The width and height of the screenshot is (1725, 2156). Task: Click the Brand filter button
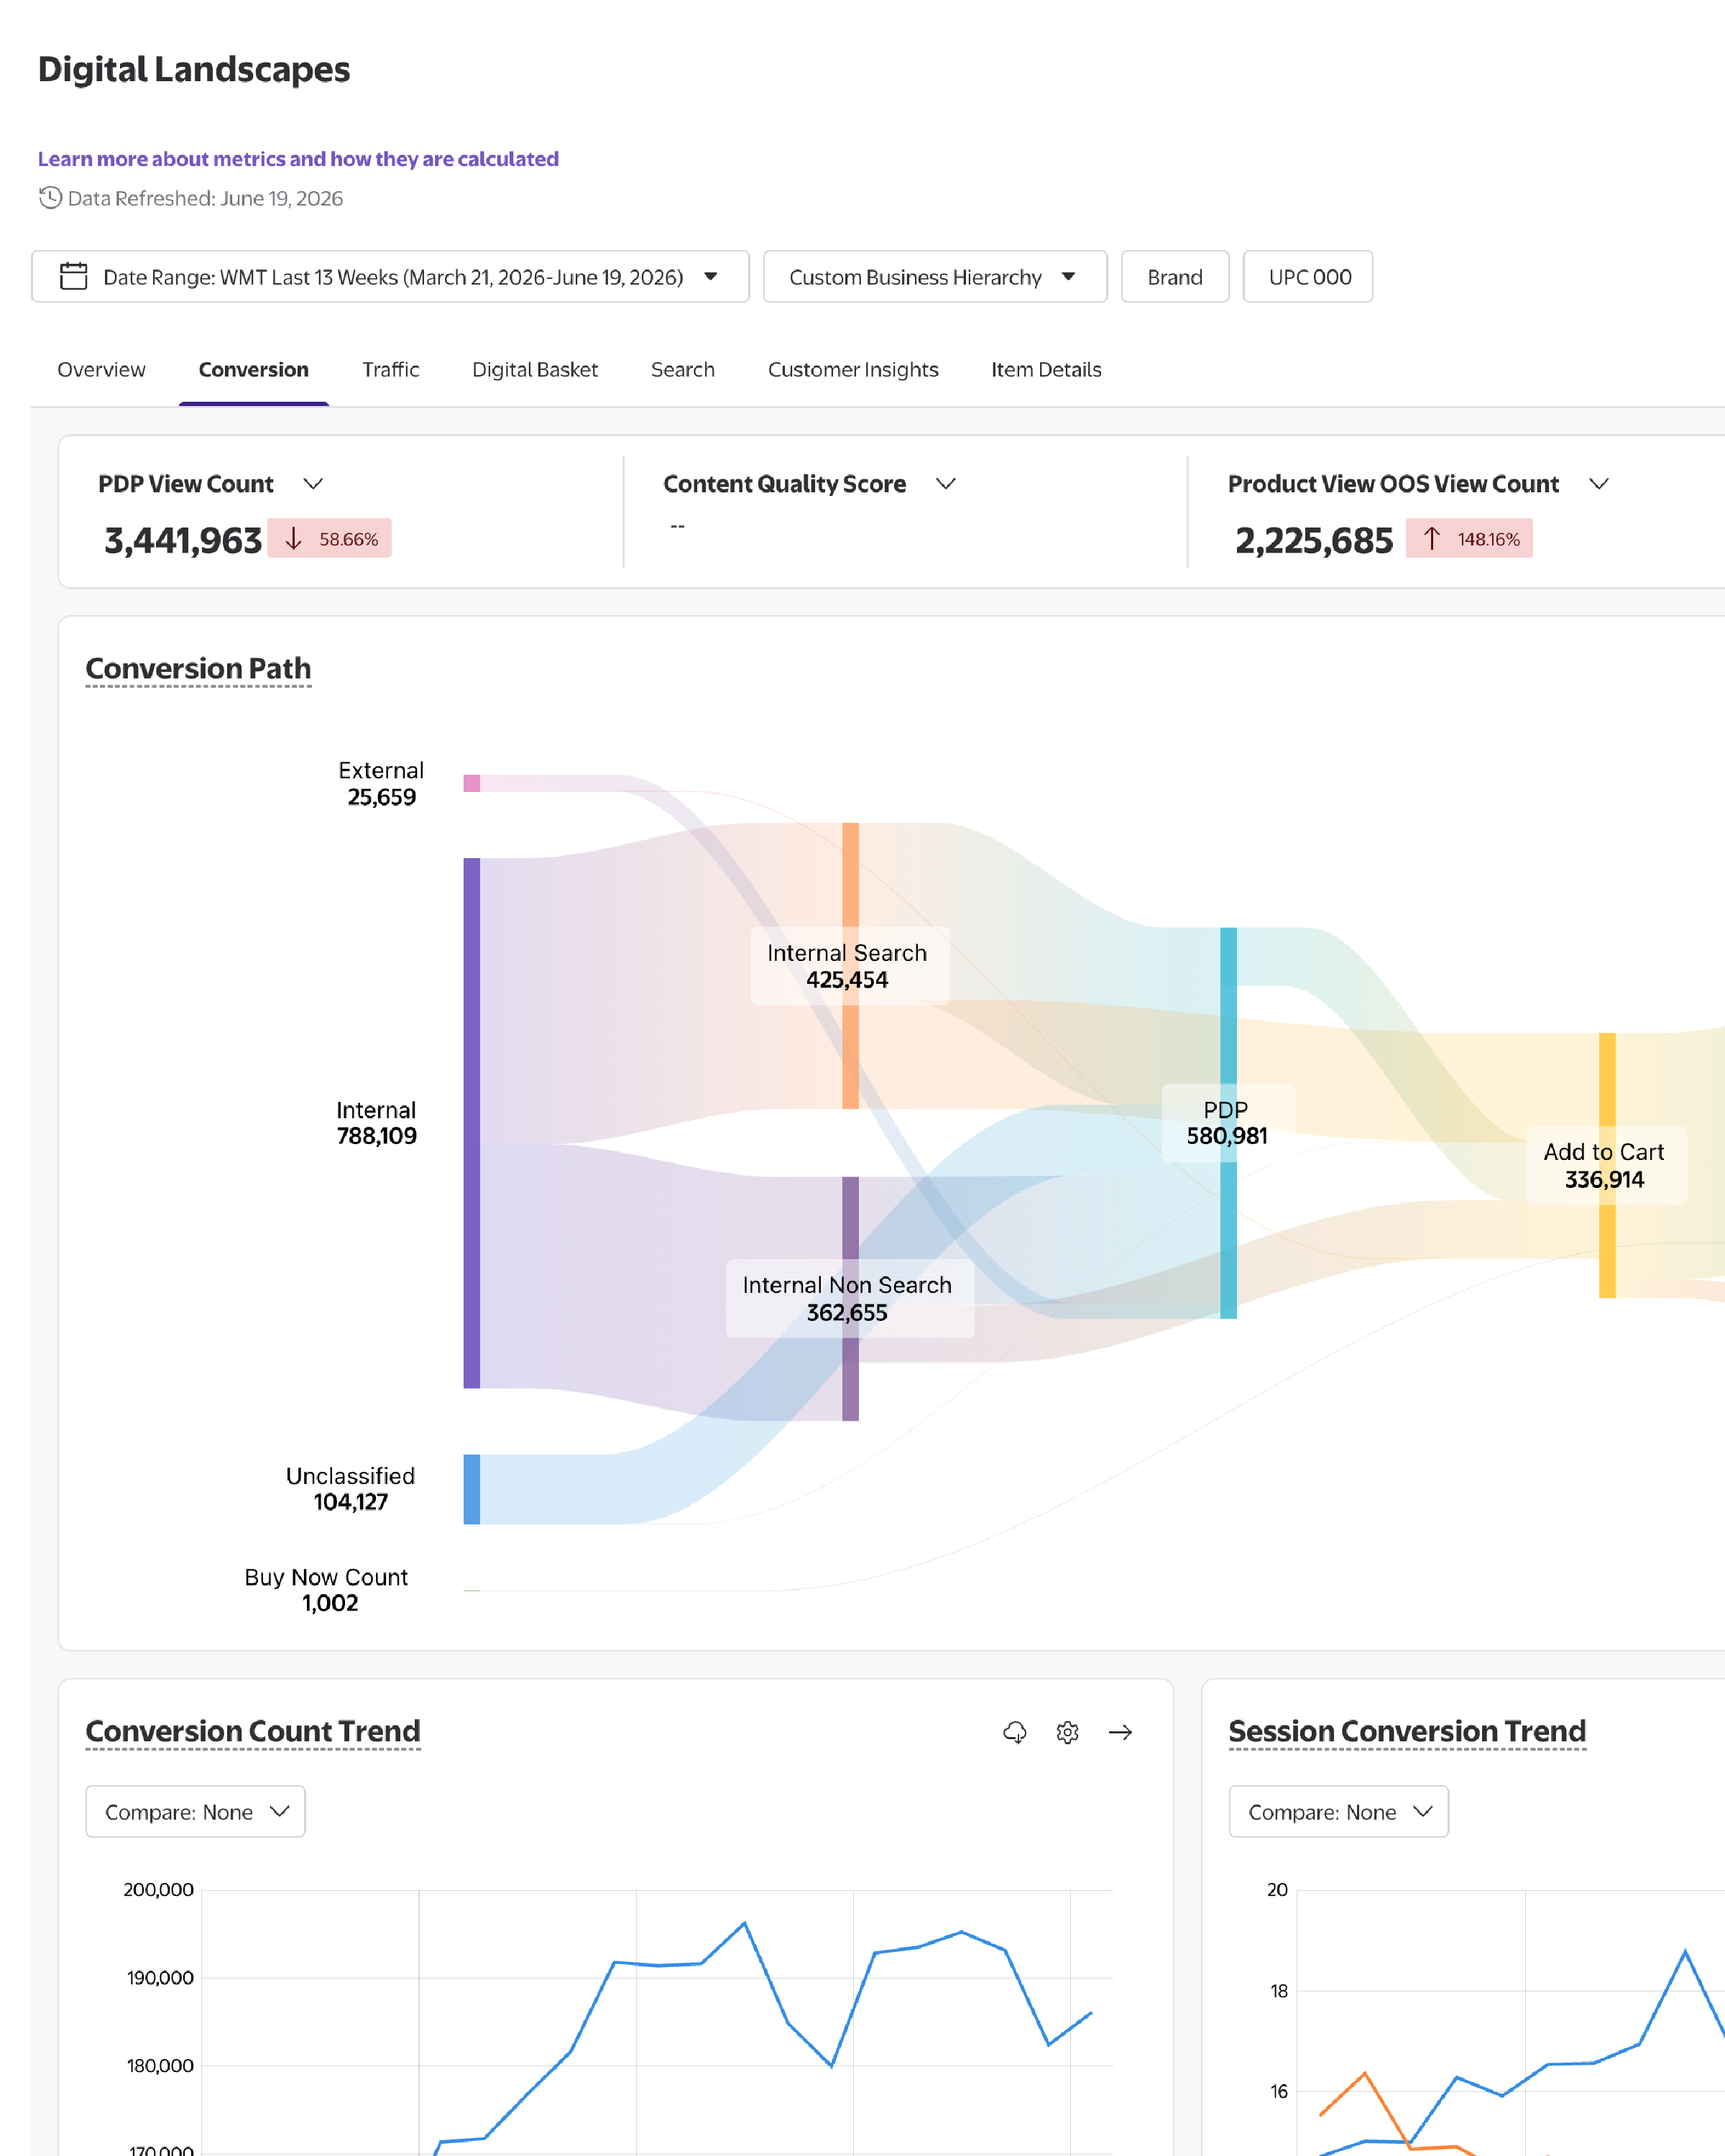(x=1175, y=277)
